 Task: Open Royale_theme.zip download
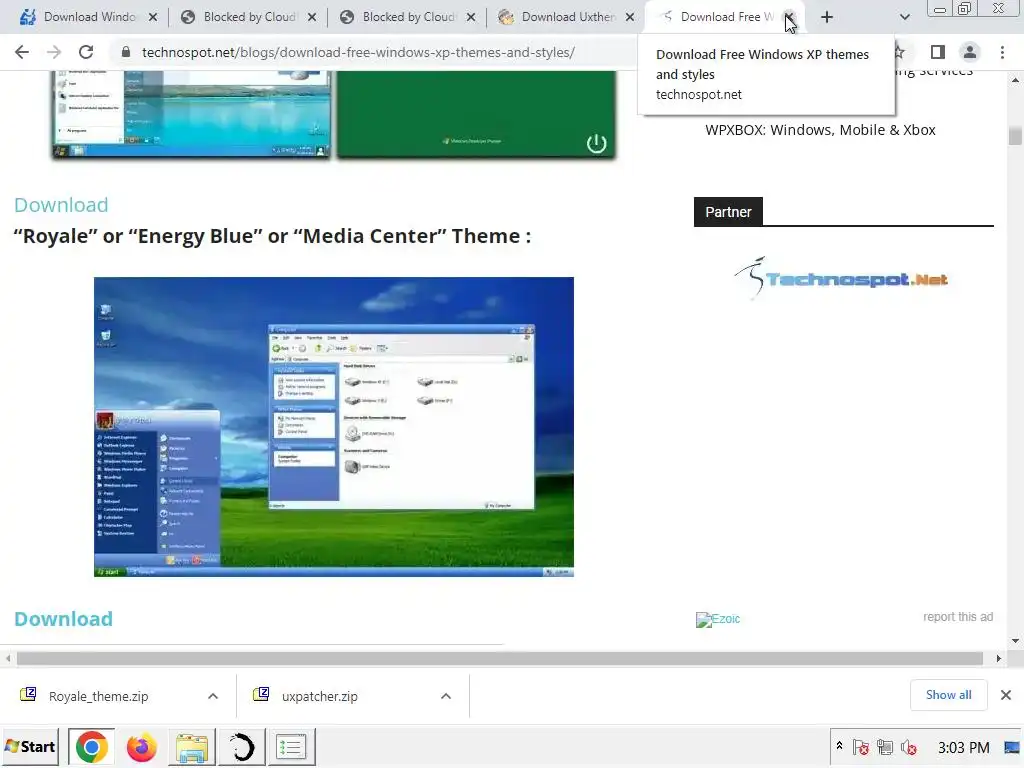pyautogui.click(x=98, y=696)
